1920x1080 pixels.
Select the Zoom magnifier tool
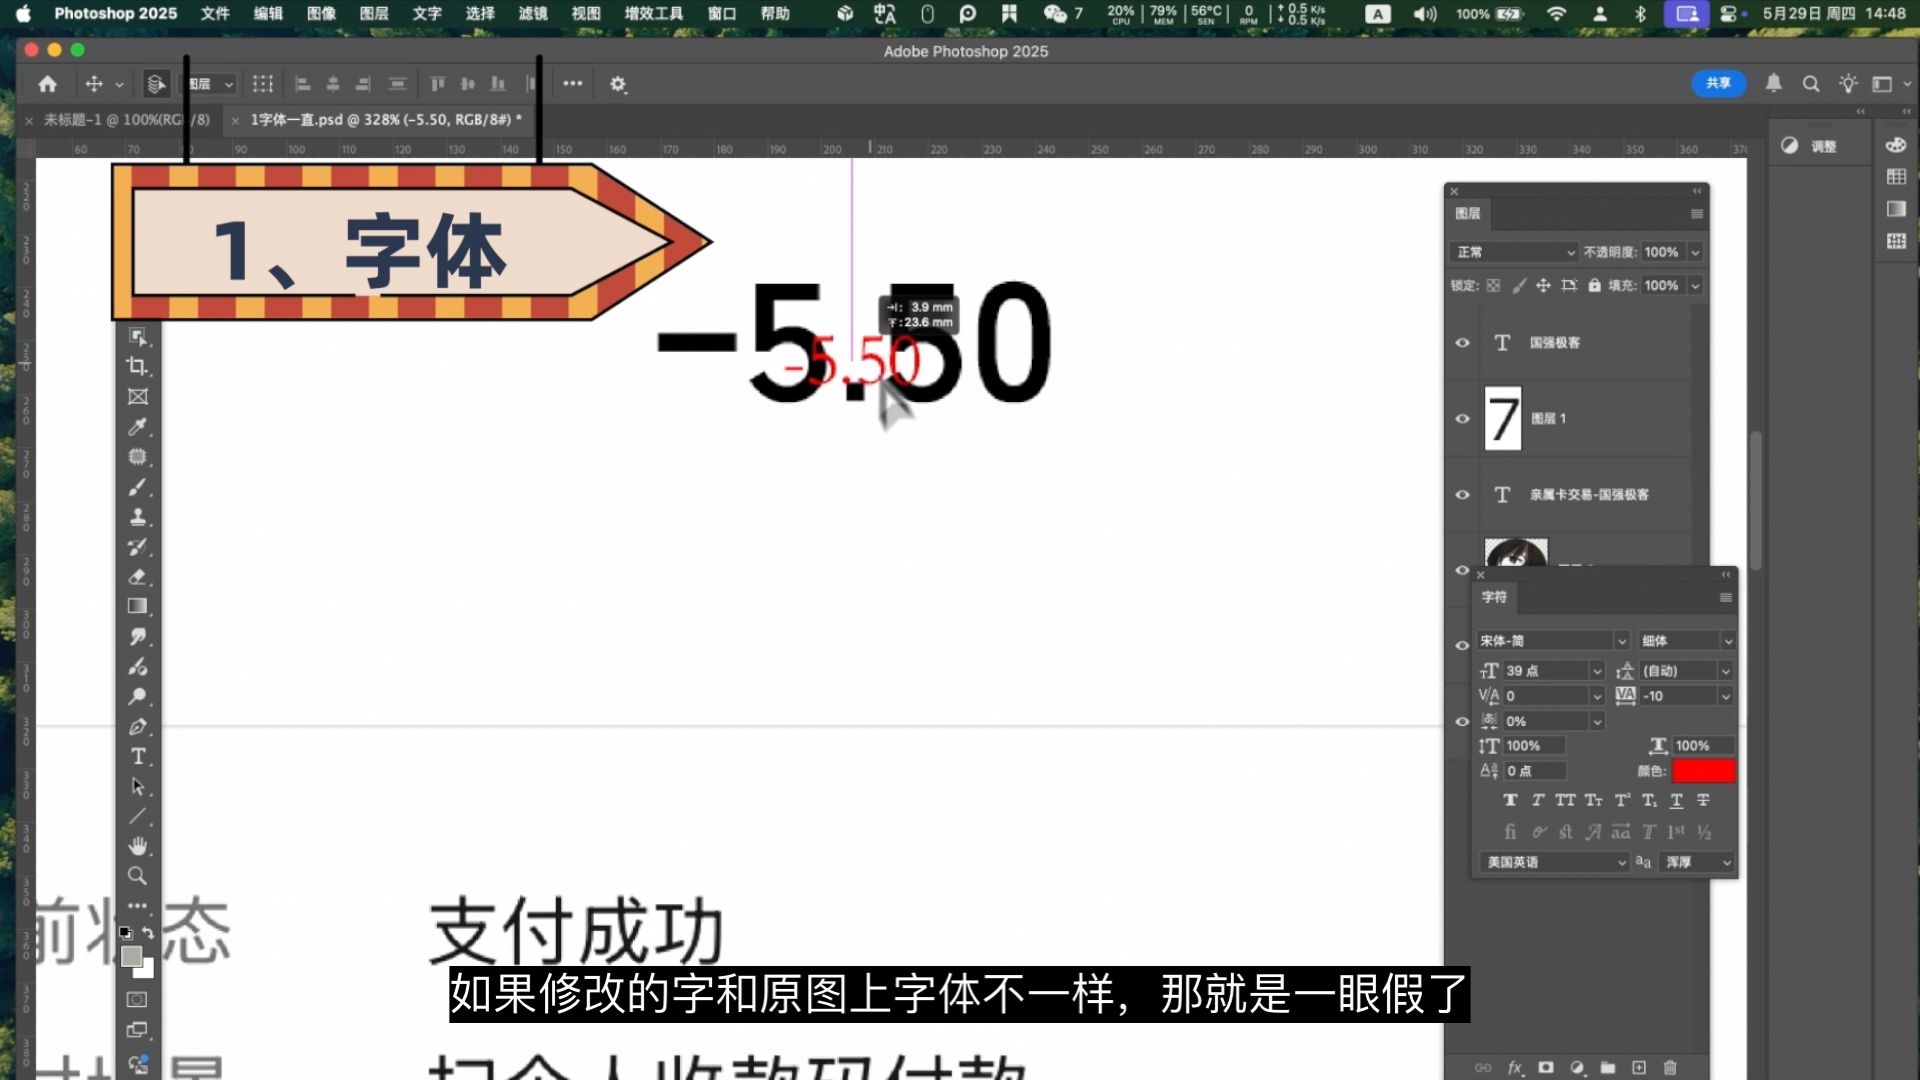pos(137,876)
